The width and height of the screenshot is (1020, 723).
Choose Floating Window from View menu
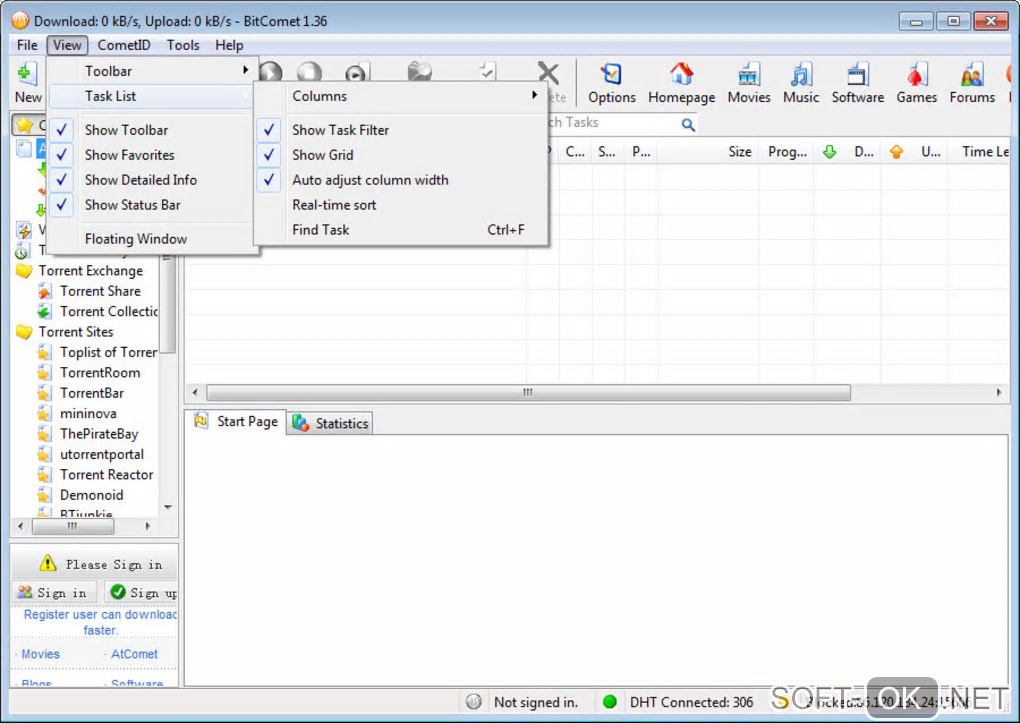pyautogui.click(x=150, y=239)
